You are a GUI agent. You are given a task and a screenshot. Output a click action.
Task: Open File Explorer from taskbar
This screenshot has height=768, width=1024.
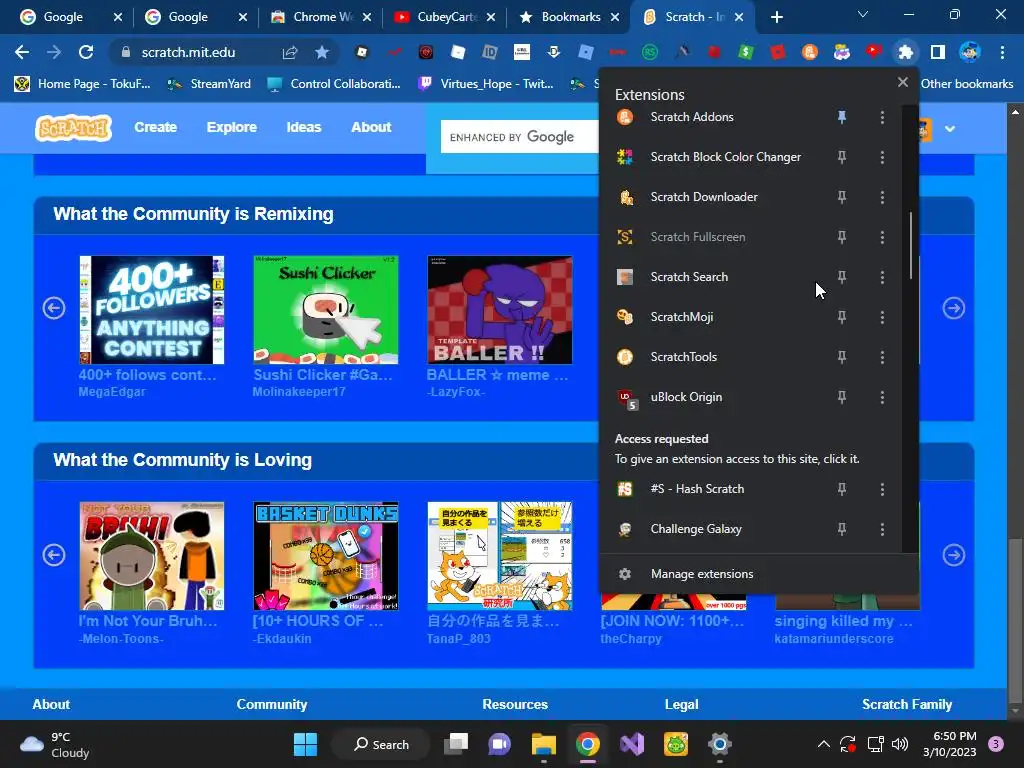(x=543, y=744)
